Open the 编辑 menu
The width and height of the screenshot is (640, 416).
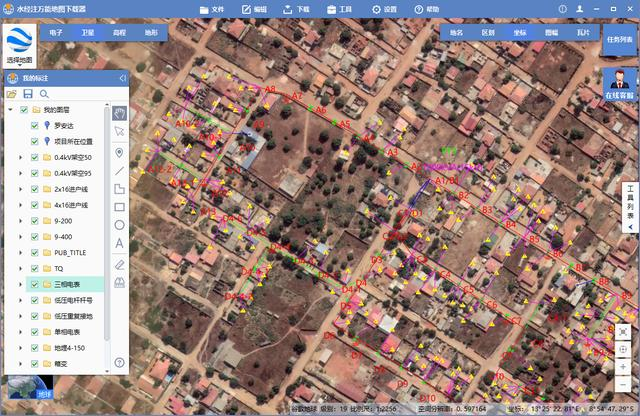pyautogui.click(x=254, y=9)
